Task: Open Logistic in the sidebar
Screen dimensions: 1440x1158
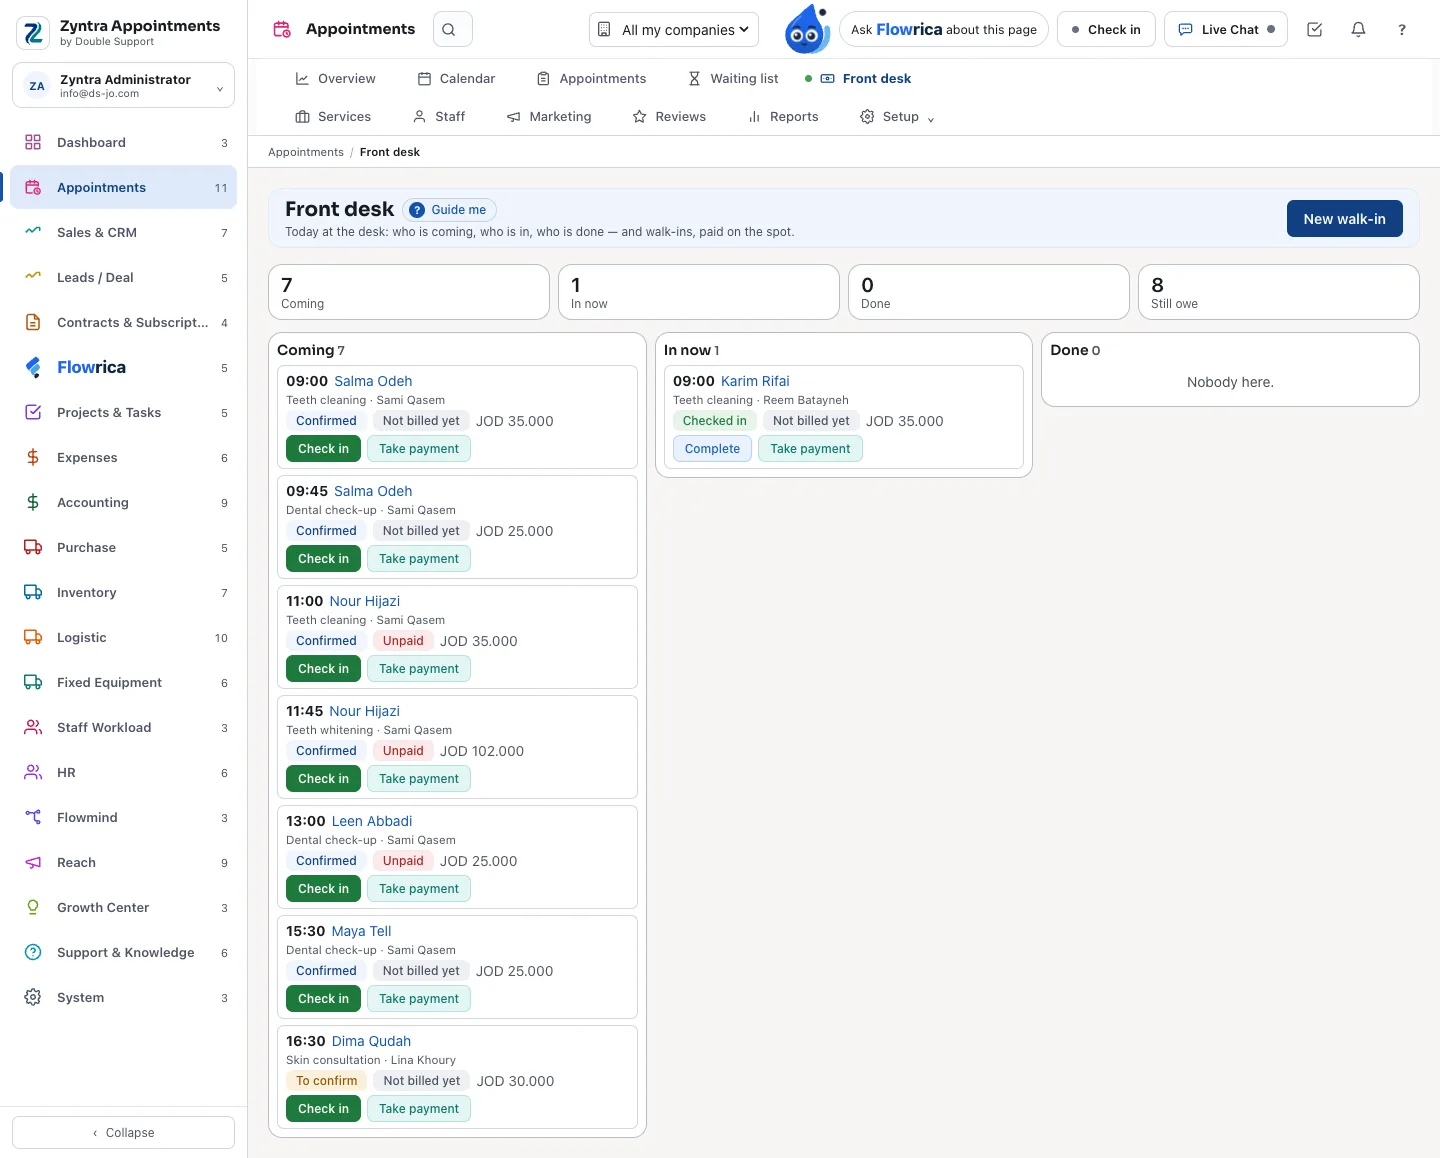Action: coord(124,638)
